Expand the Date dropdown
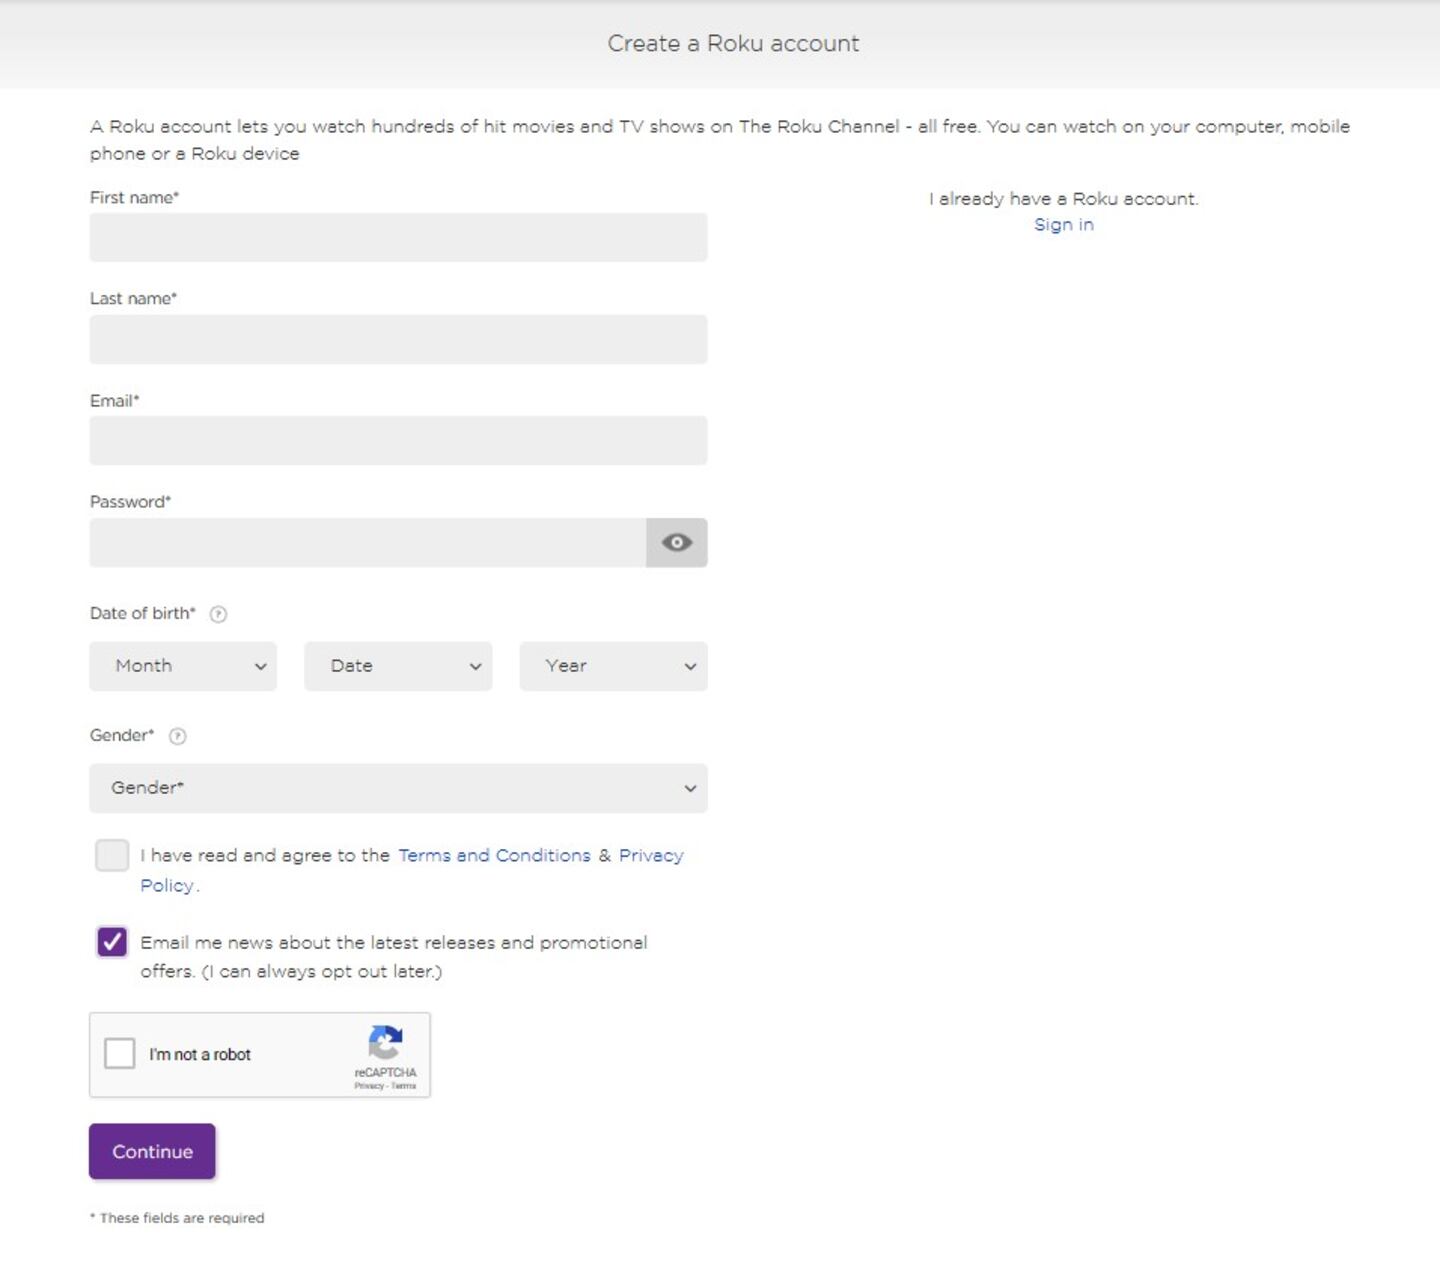1440x1274 pixels. pyautogui.click(x=398, y=666)
